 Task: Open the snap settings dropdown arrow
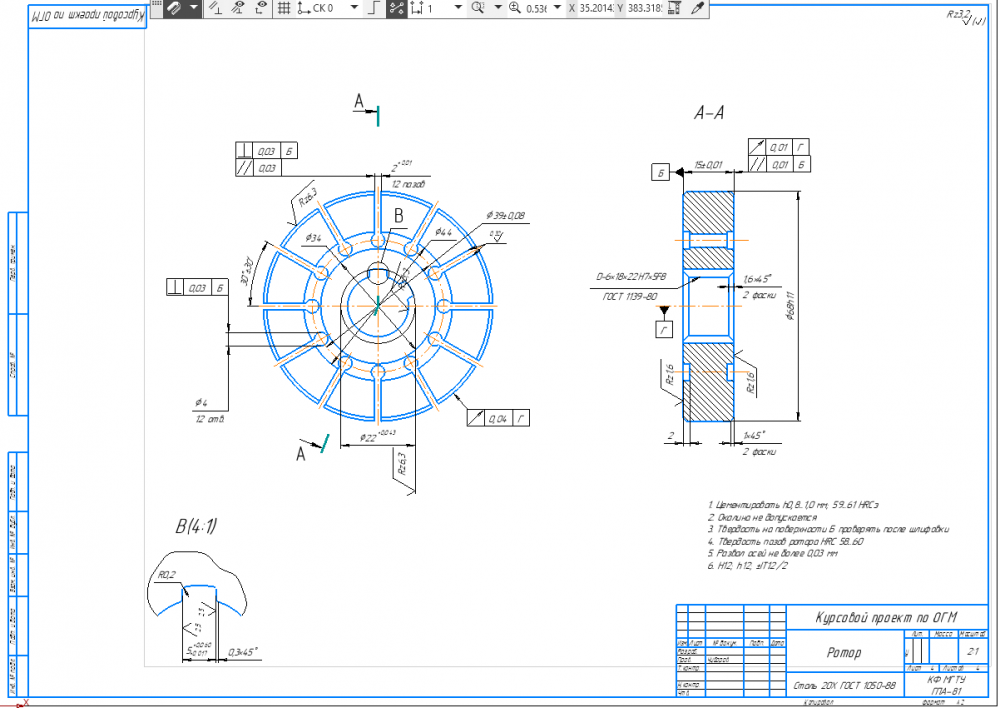tap(194, 8)
